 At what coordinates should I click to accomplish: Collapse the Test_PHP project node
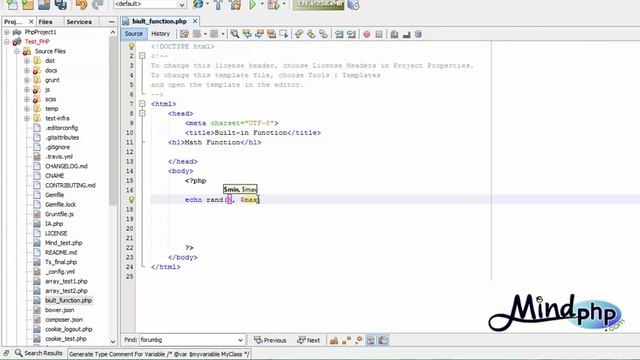tap(7, 42)
